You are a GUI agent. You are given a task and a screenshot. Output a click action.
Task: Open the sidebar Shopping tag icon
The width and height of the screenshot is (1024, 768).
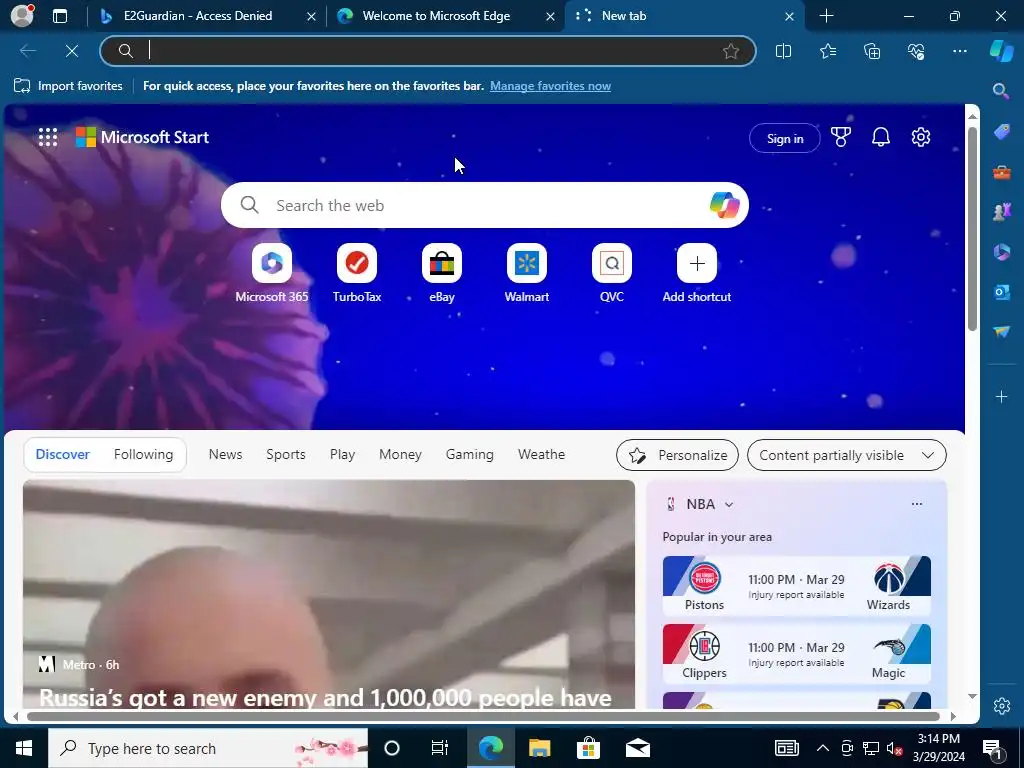[1001, 132]
